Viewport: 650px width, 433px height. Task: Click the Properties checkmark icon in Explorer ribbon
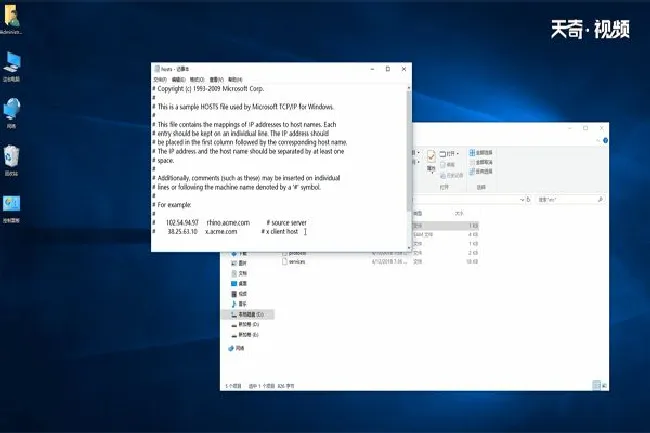(x=431, y=157)
